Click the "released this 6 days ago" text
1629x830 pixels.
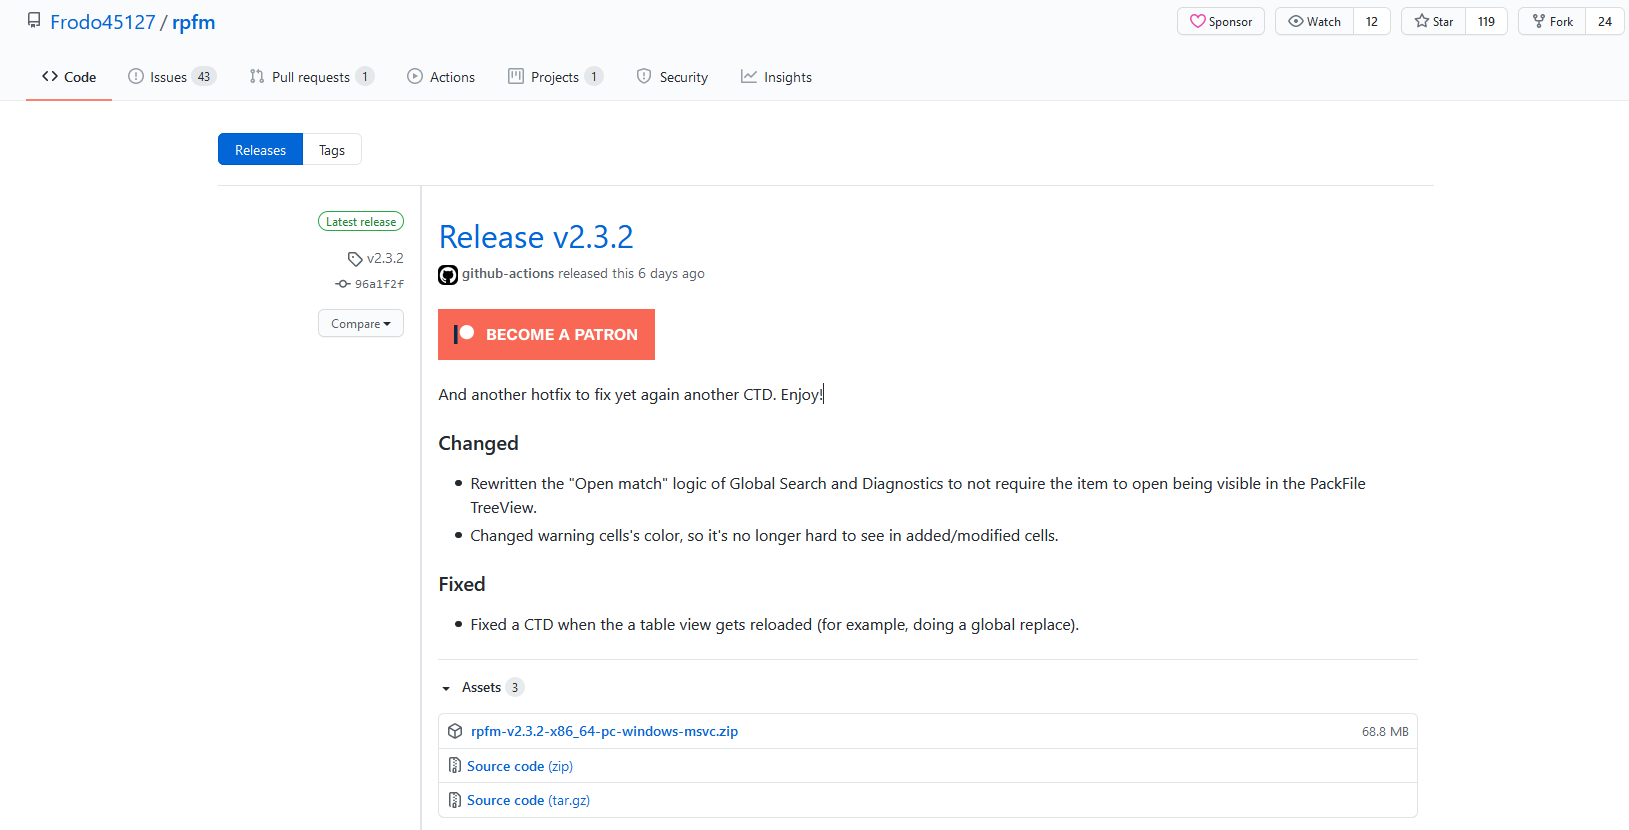point(631,274)
